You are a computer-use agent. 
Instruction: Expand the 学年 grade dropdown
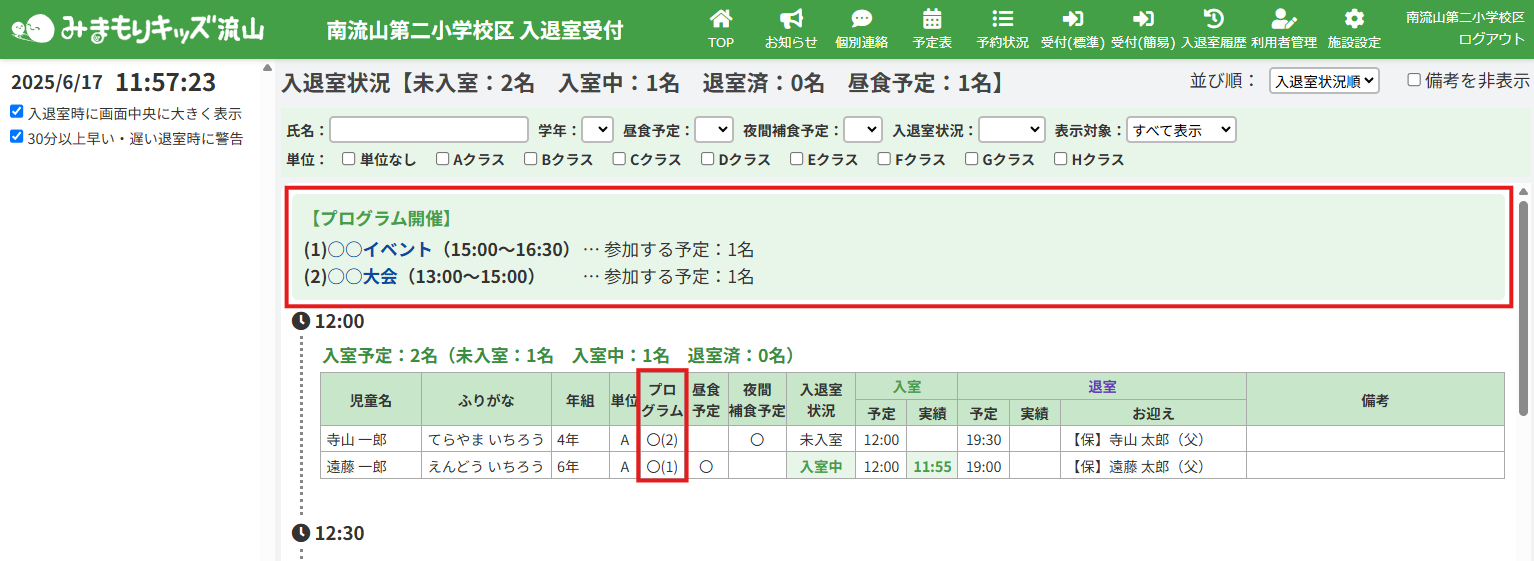pyautogui.click(x=597, y=130)
